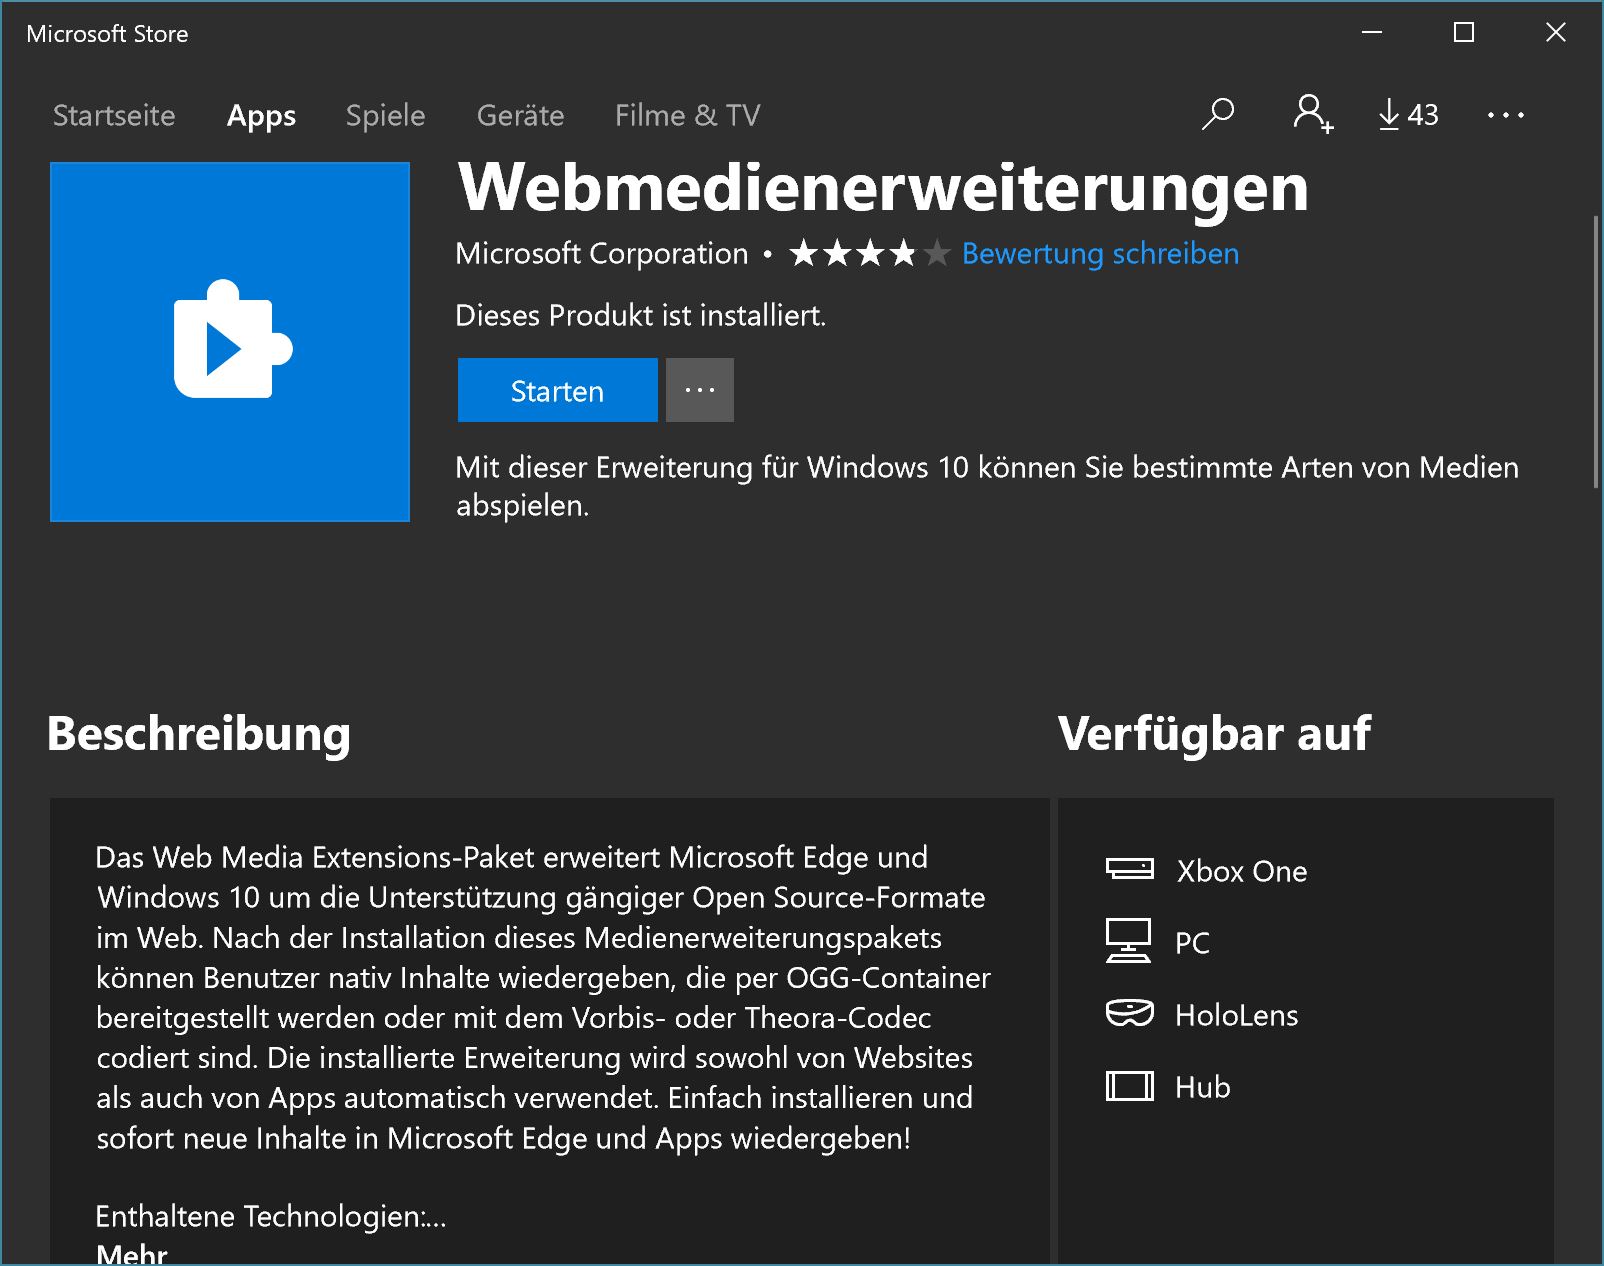Expand the description with Mehr
Image resolution: width=1604 pixels, height=1266 pixels.
[132, 1254]
